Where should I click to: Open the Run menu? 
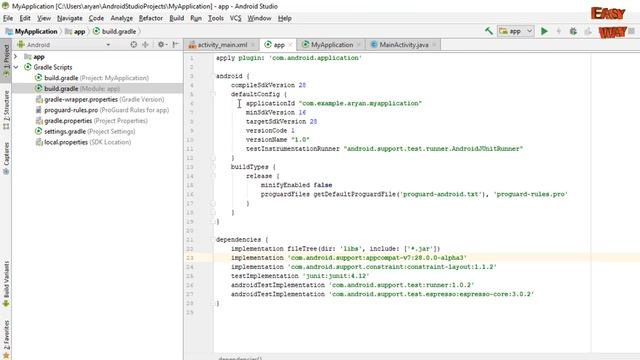(196, 18)
